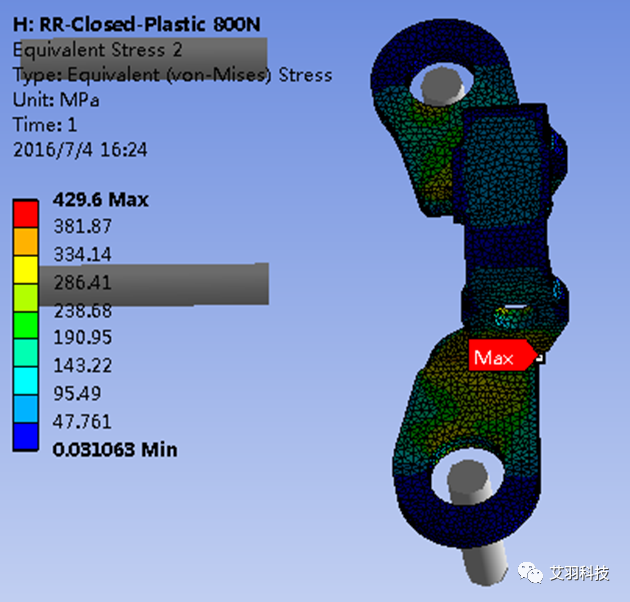630x602 pixels.
Task: Click the 95.49 legend value
Action: pyautogui.click(x=77, y=393)
